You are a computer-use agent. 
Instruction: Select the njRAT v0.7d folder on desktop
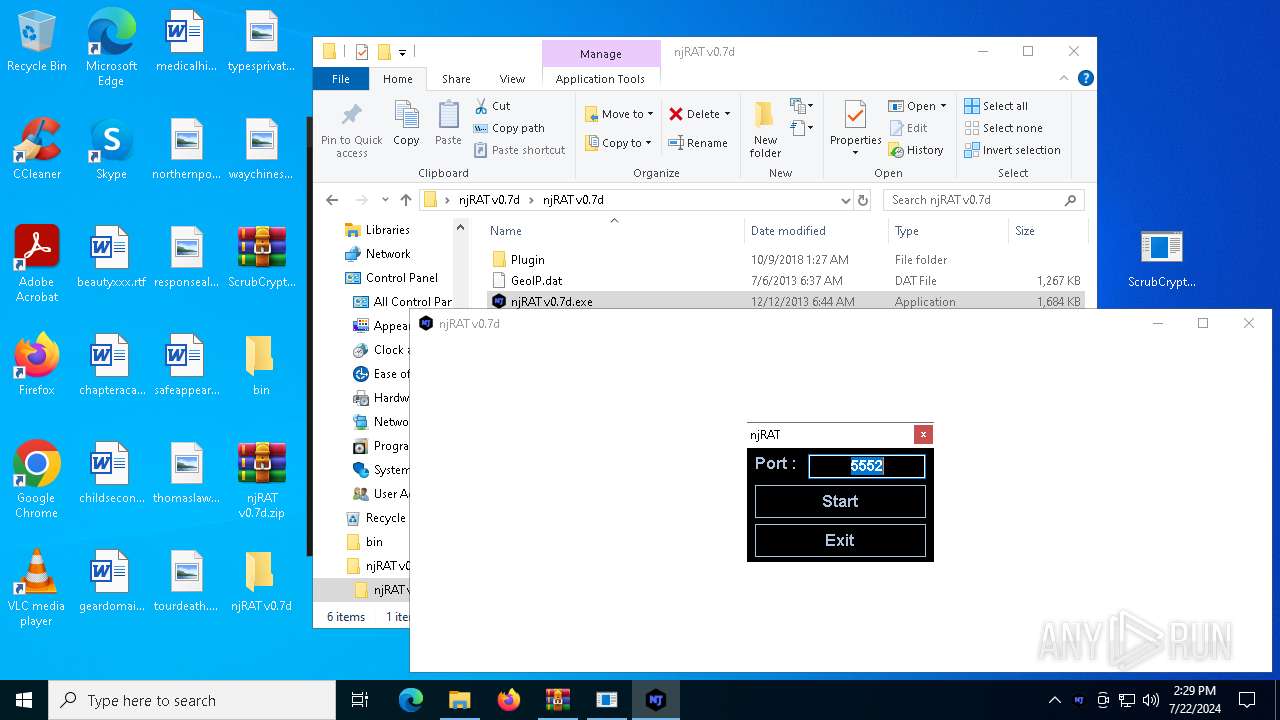point(261,582)
